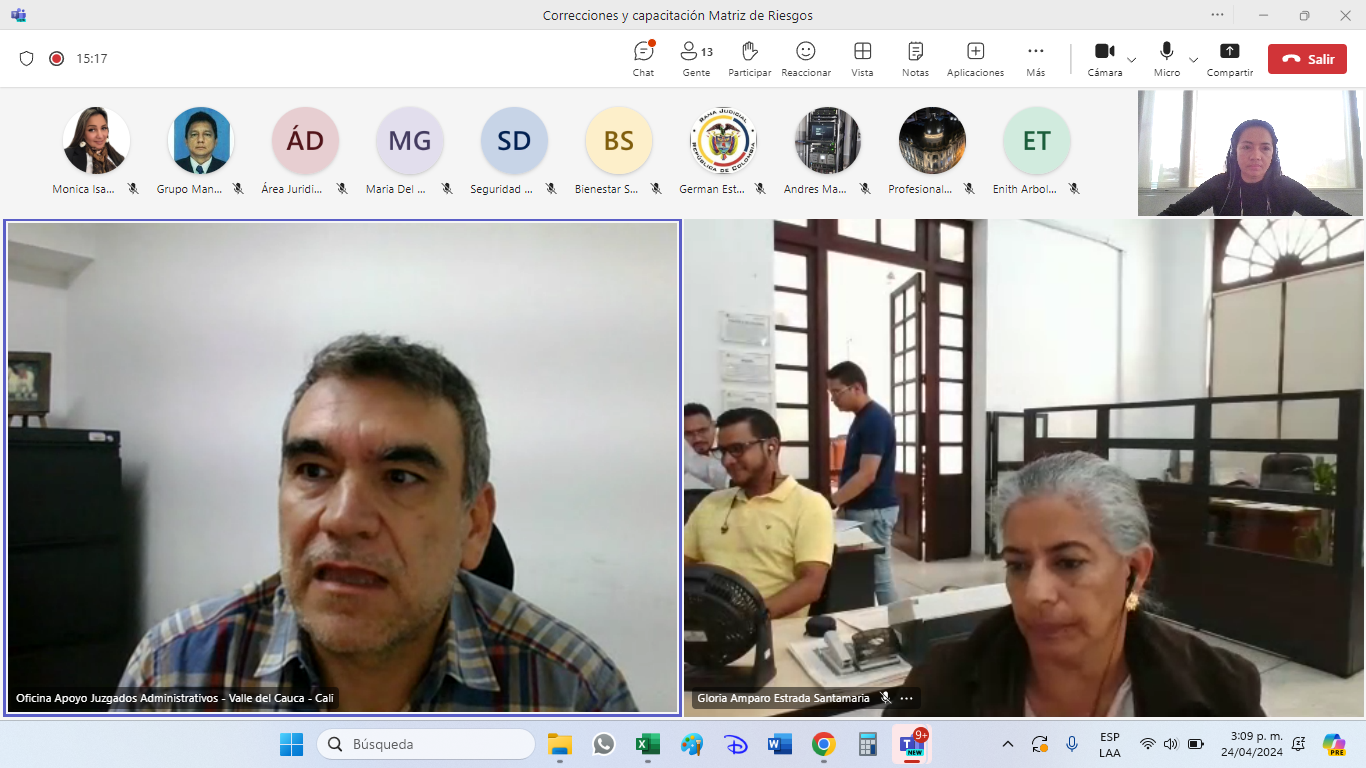
Task: Open Microsoft Teams taskbar icon
Action: click(912, 744)
